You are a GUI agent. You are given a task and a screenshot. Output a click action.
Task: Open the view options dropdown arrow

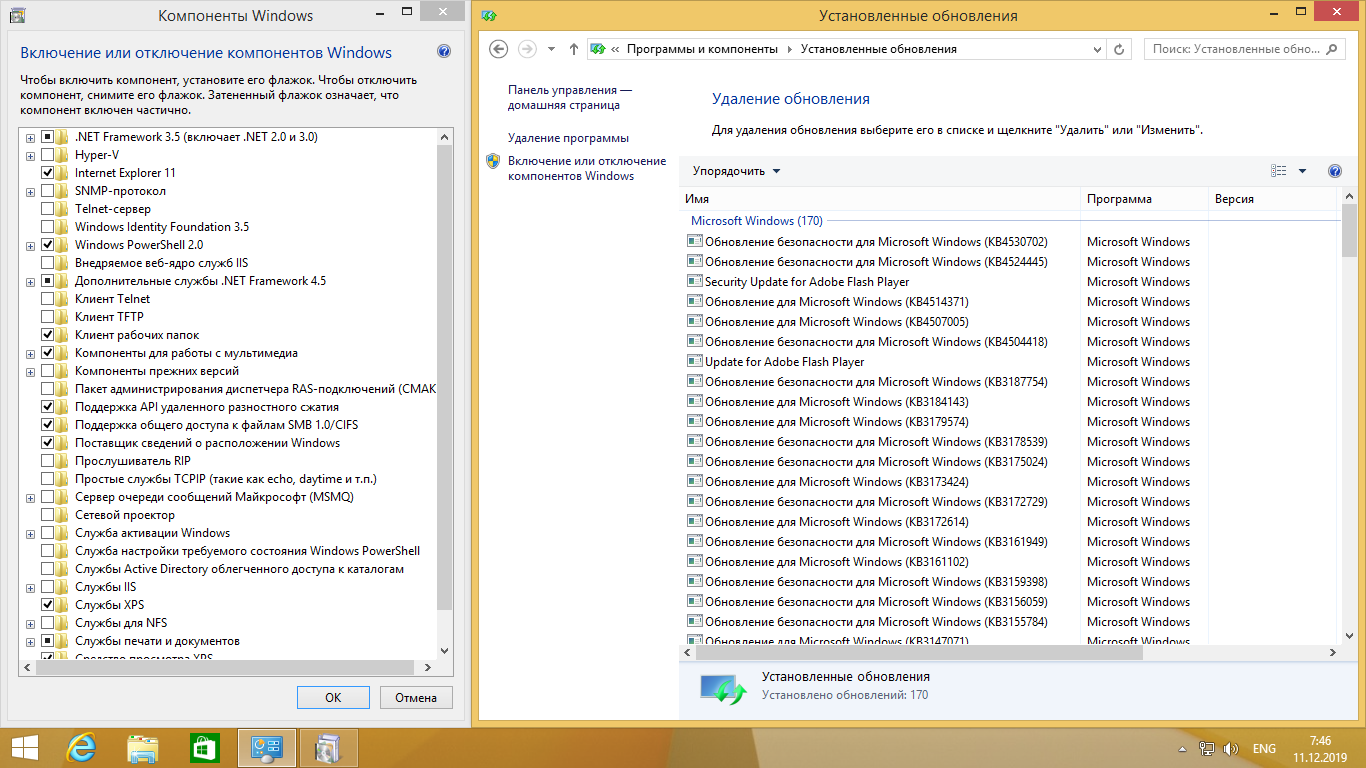point(1302,171)
